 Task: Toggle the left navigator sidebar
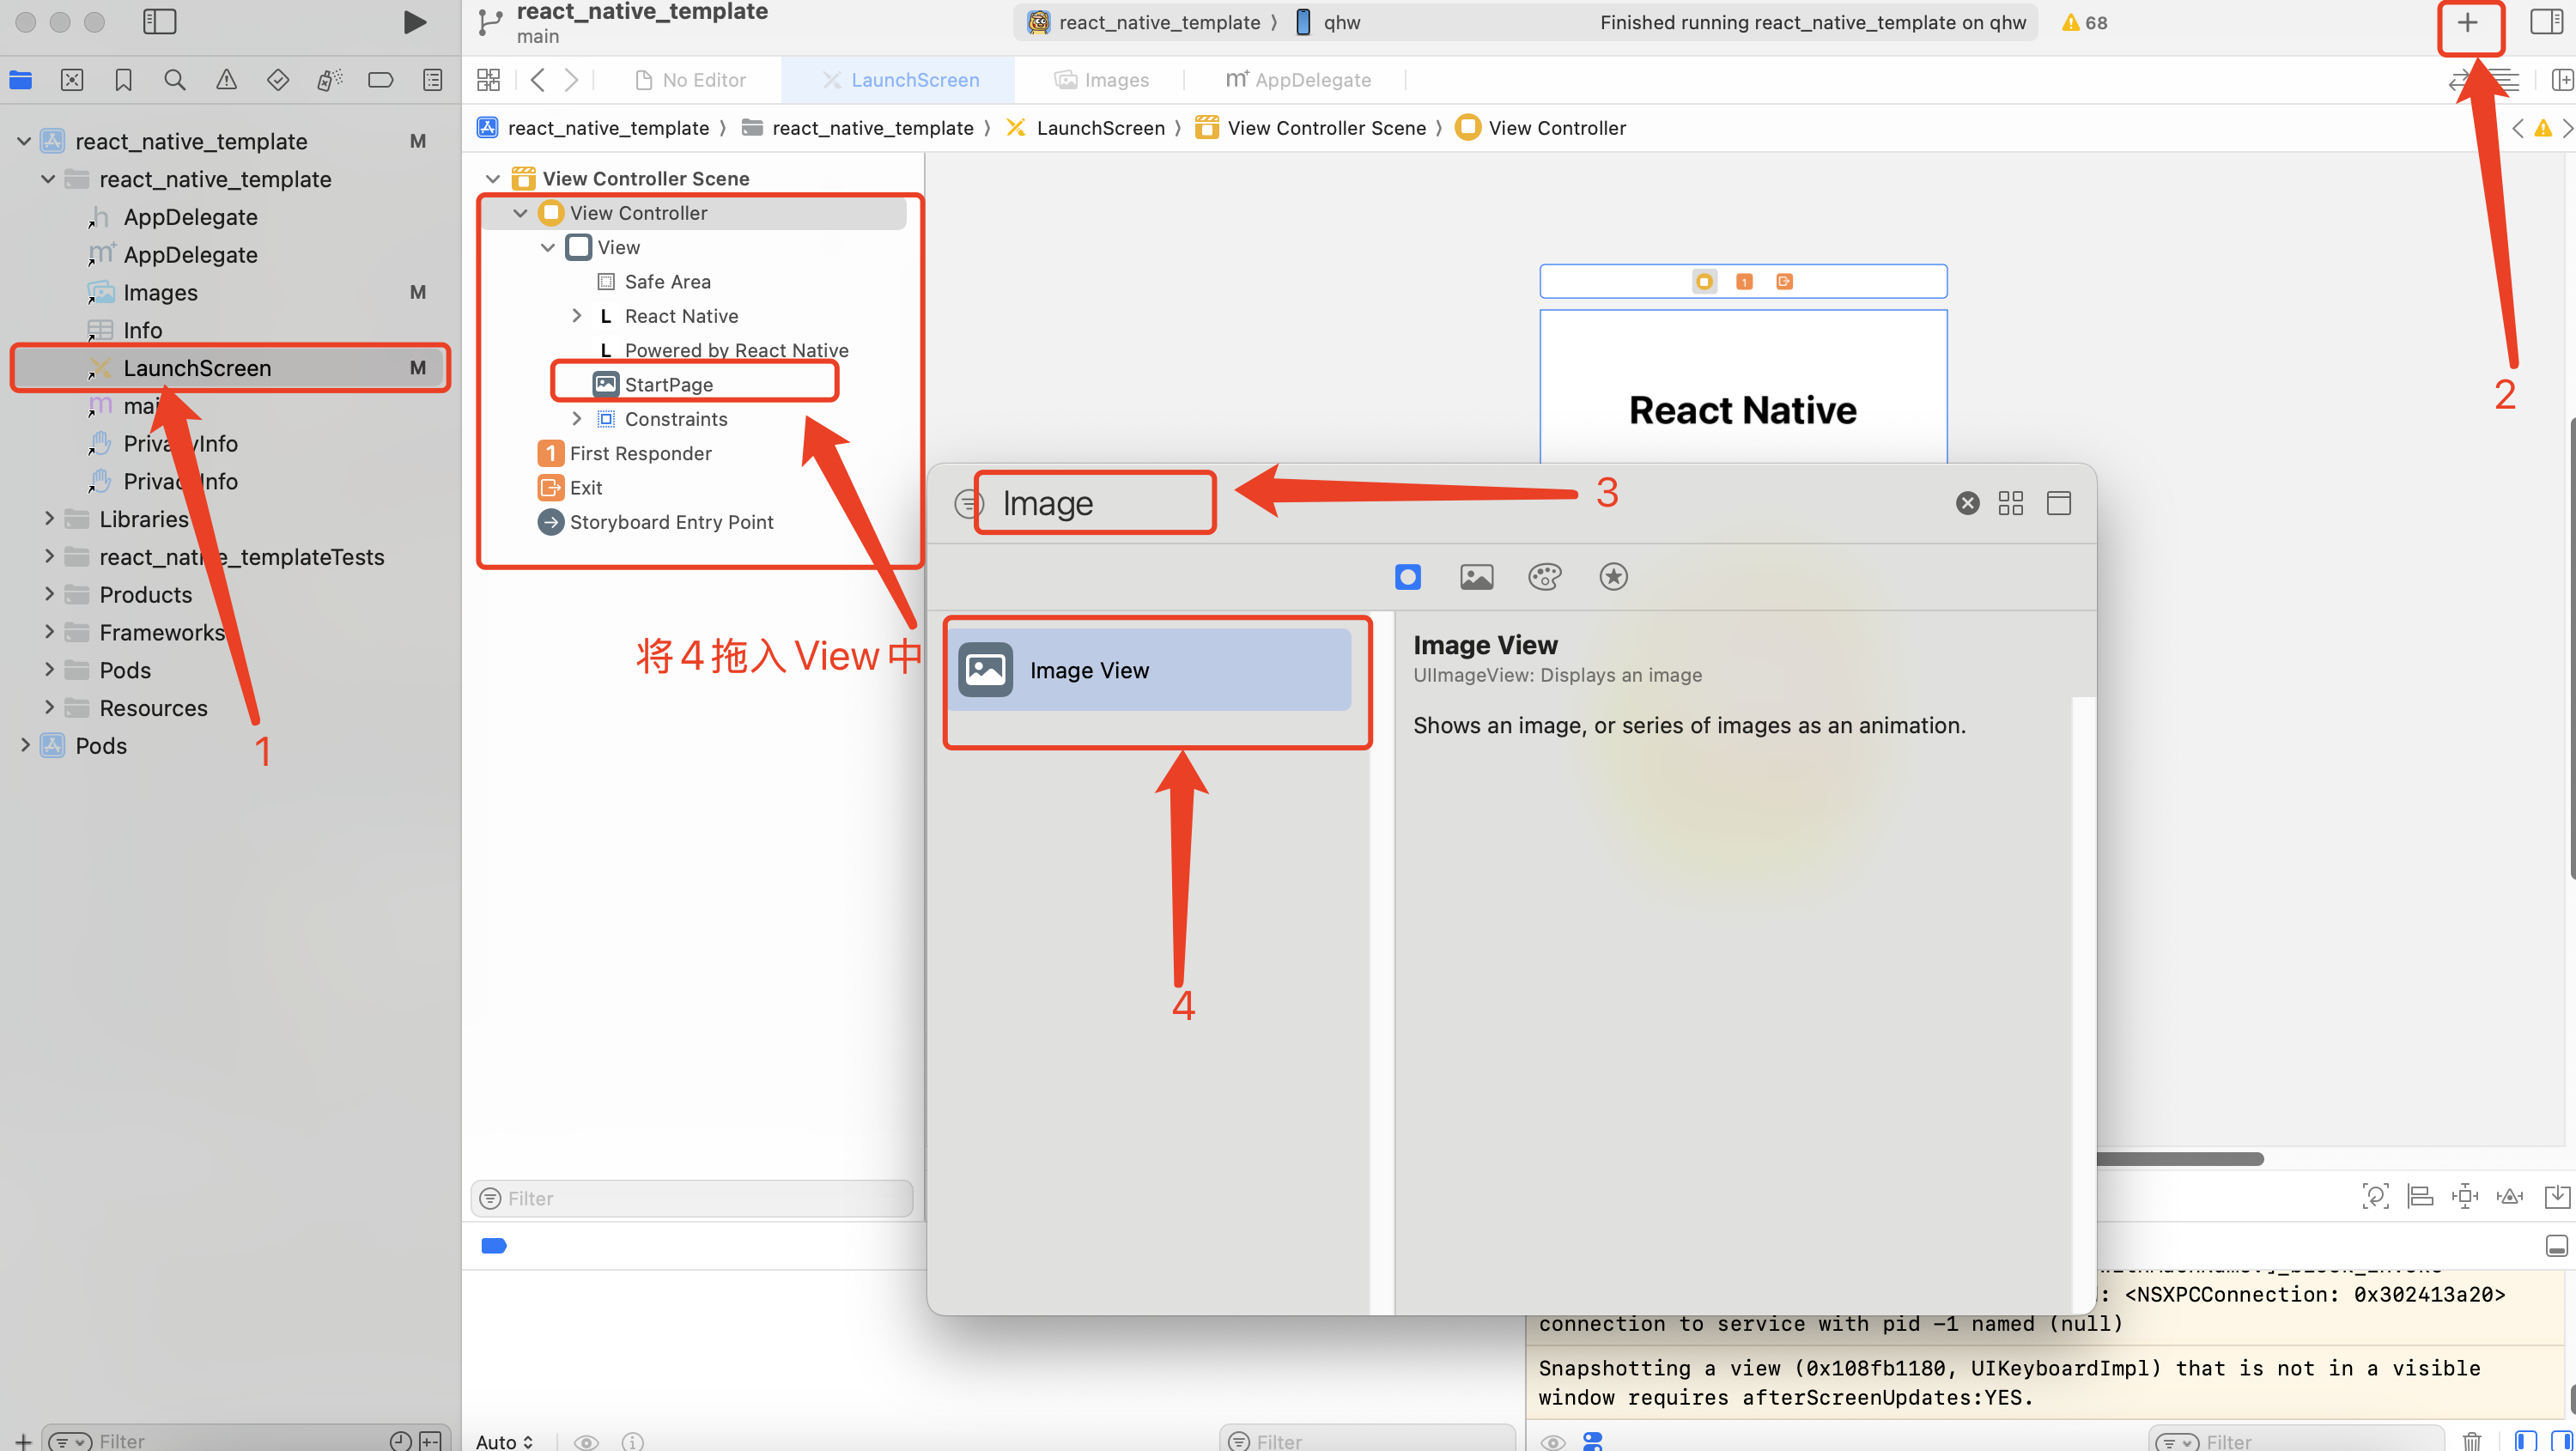[x=159, y=21]
